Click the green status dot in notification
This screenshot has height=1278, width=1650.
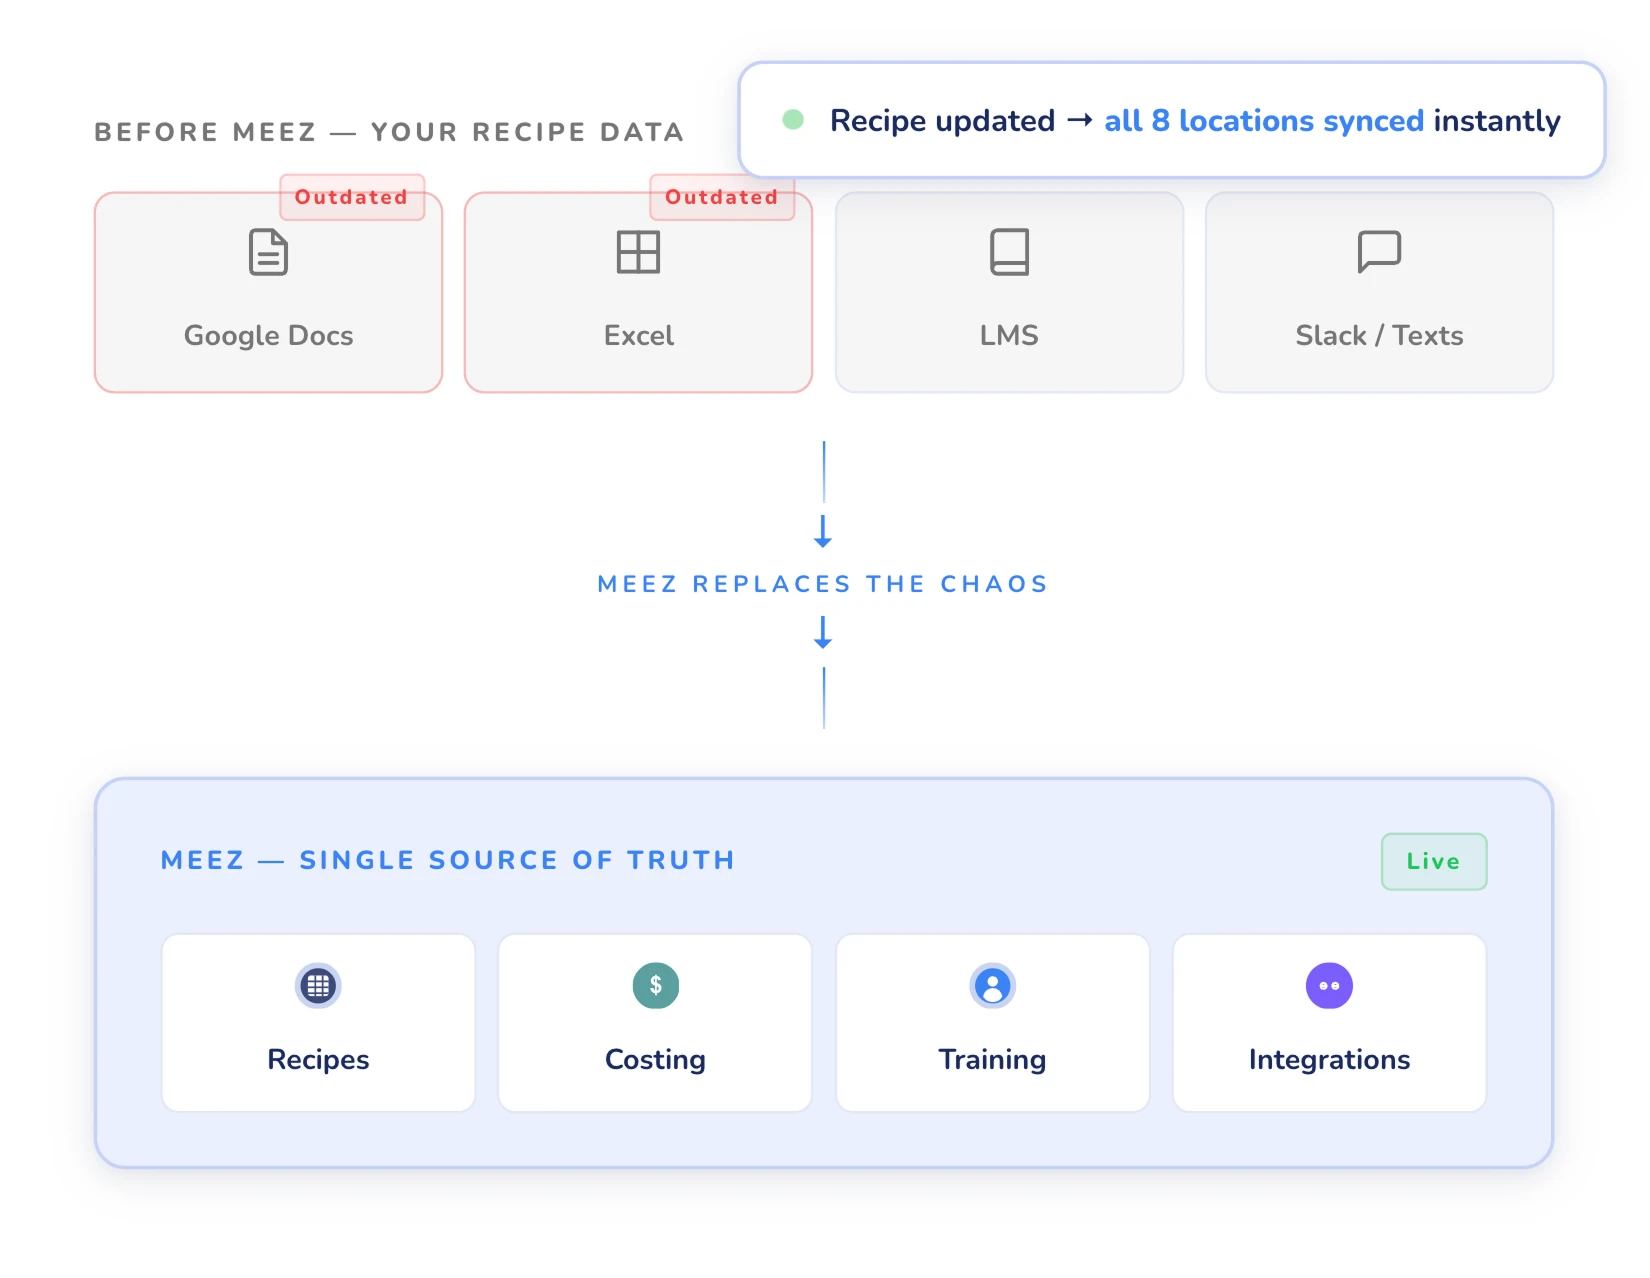tap(793, 120)
